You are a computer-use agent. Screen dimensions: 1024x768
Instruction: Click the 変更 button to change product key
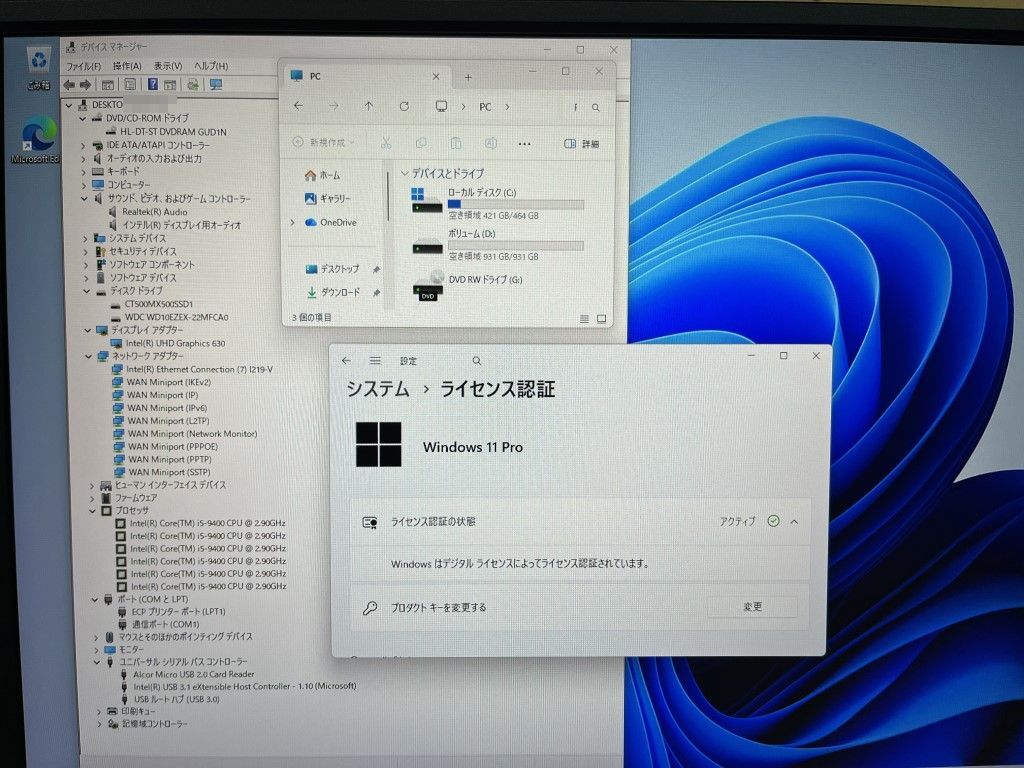point(753,607)
